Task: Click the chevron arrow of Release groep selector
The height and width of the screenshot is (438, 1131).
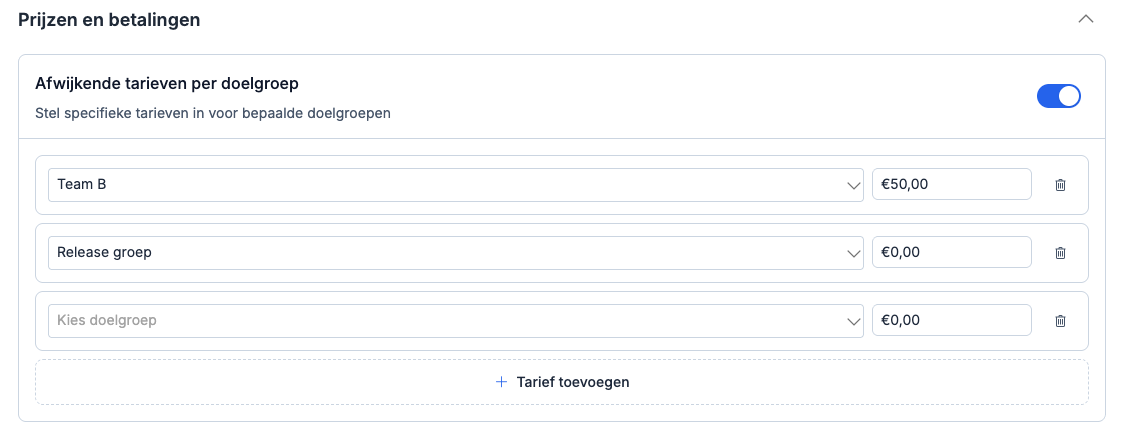Action: [x=853, y=253]
